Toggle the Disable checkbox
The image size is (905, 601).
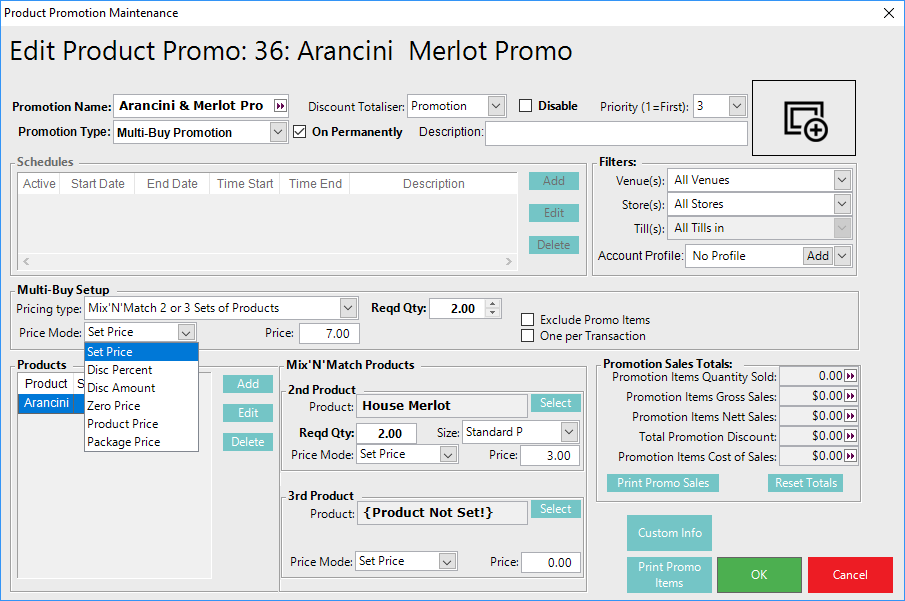[x=526, y=106]
